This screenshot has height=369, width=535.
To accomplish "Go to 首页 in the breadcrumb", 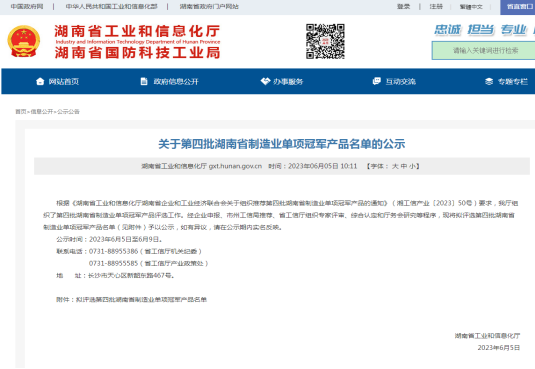I will (20, 112).
